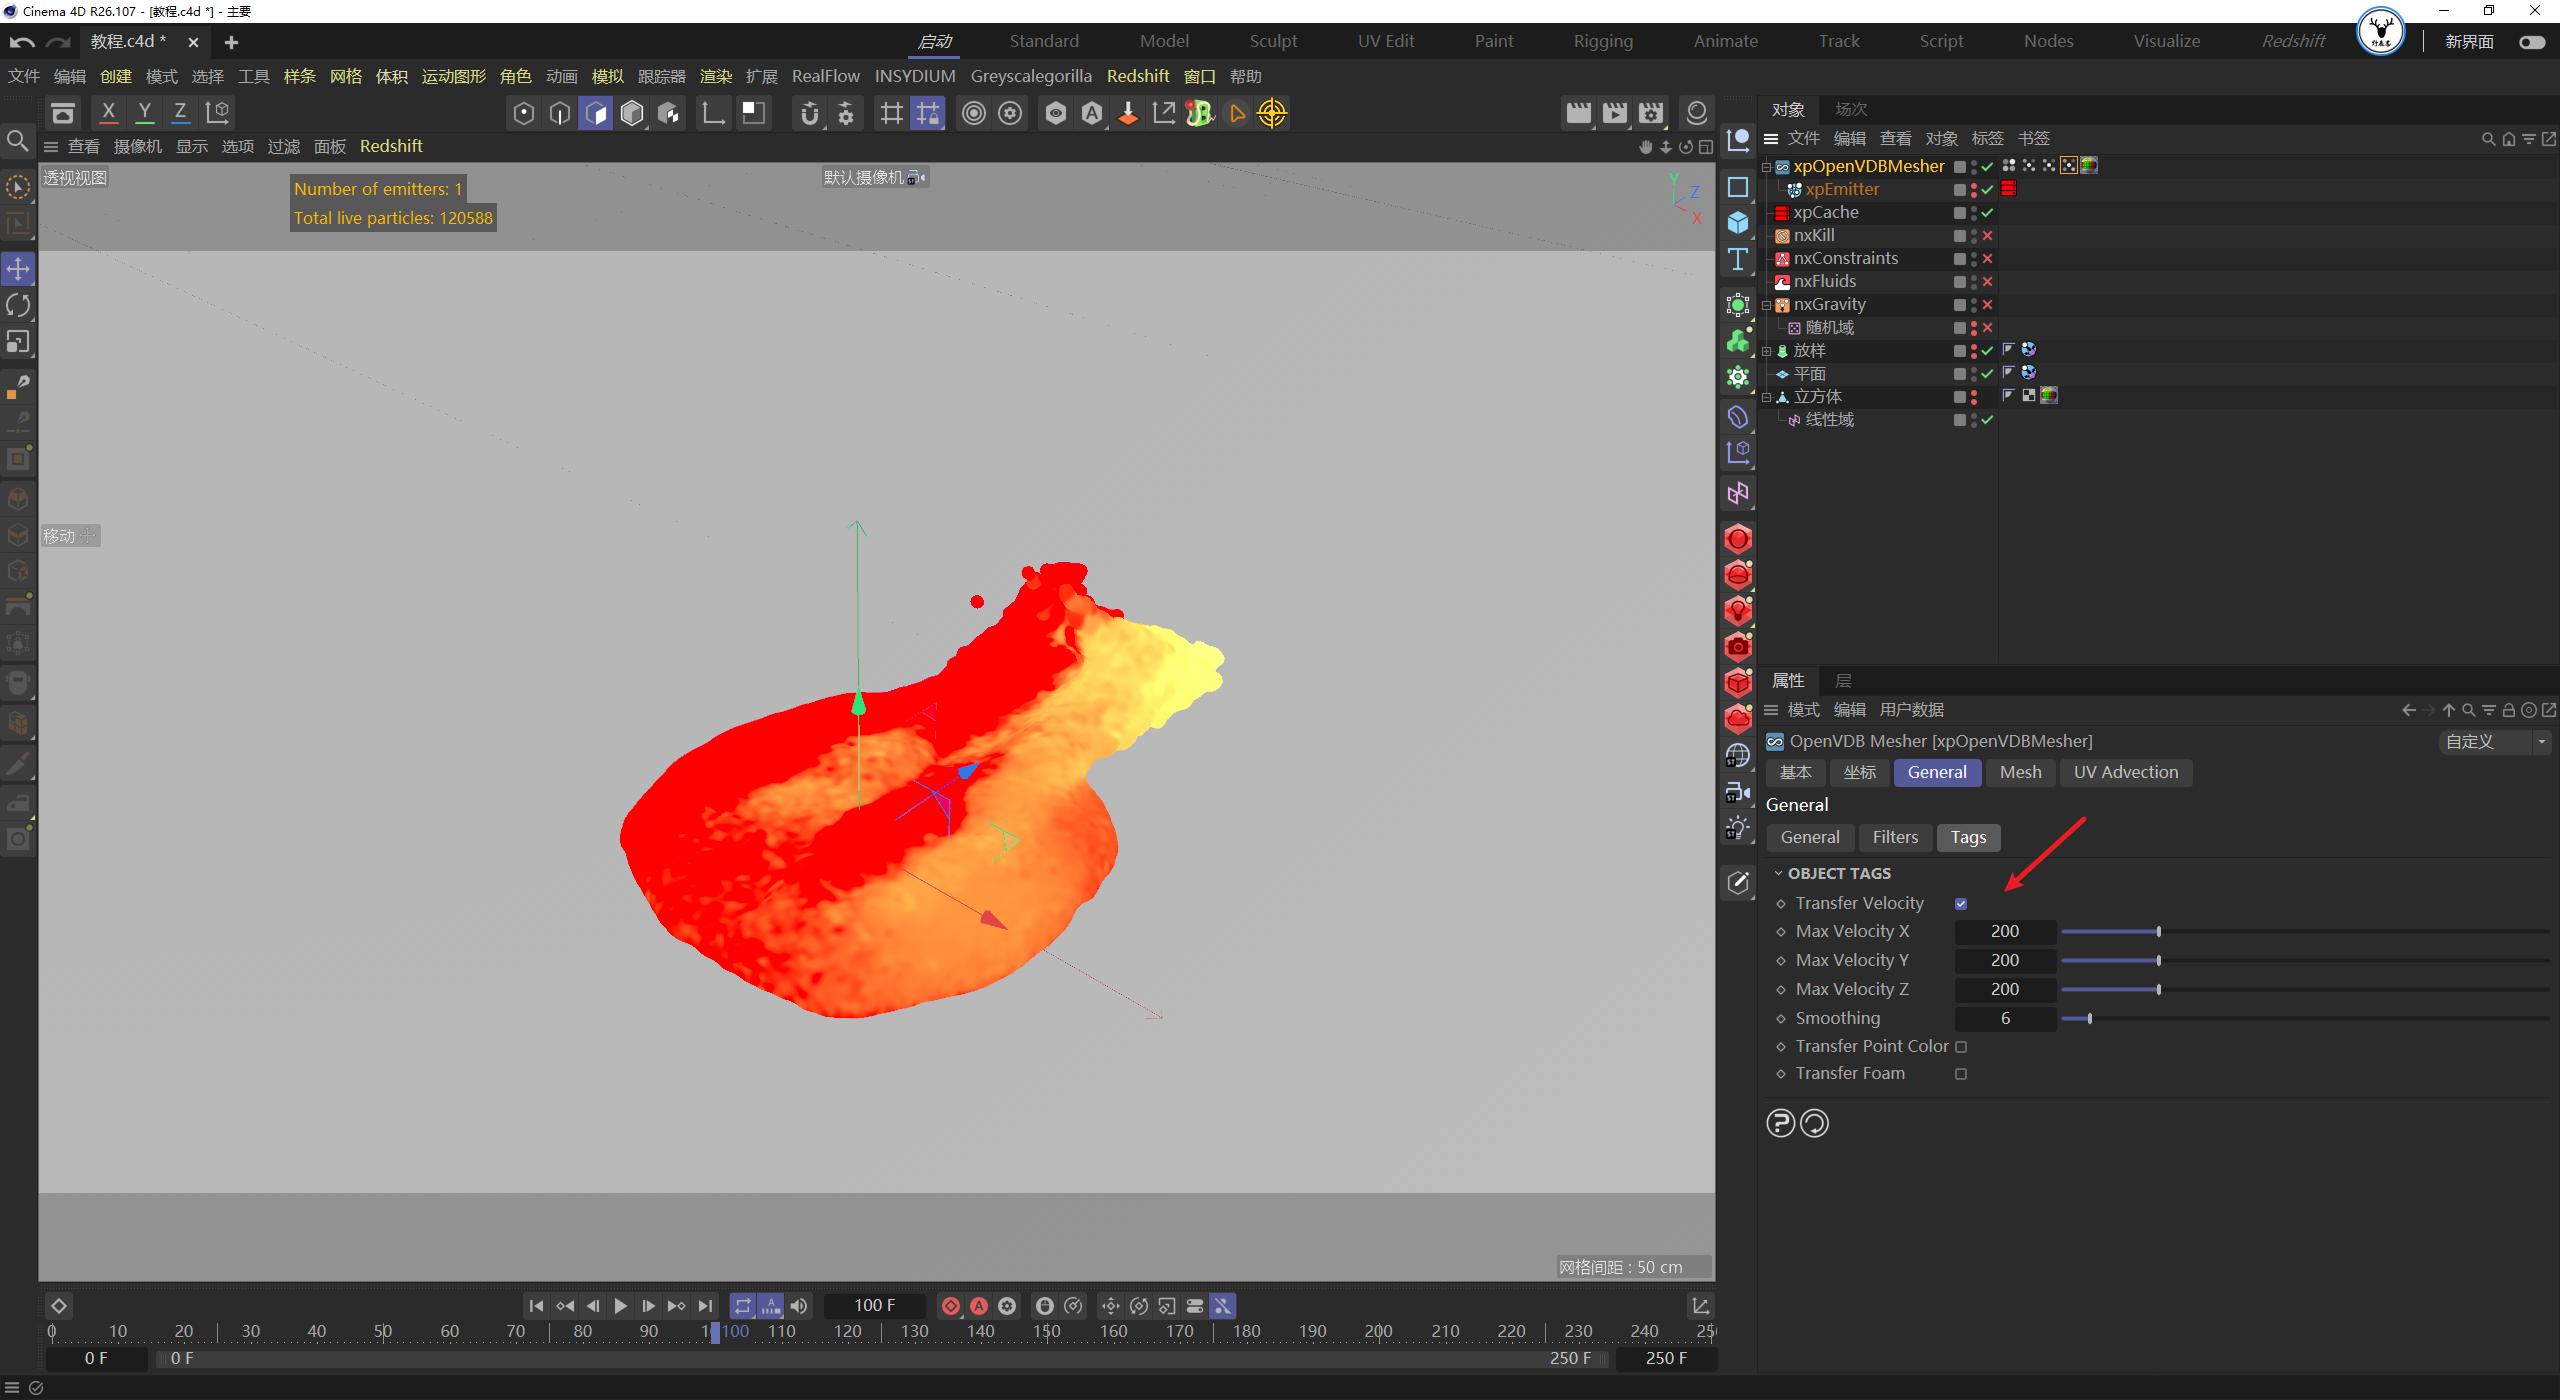Viewport: 2560px width, 1400px height.
Task: Select the nxFluids object icon
Action: click(1781, 281)
